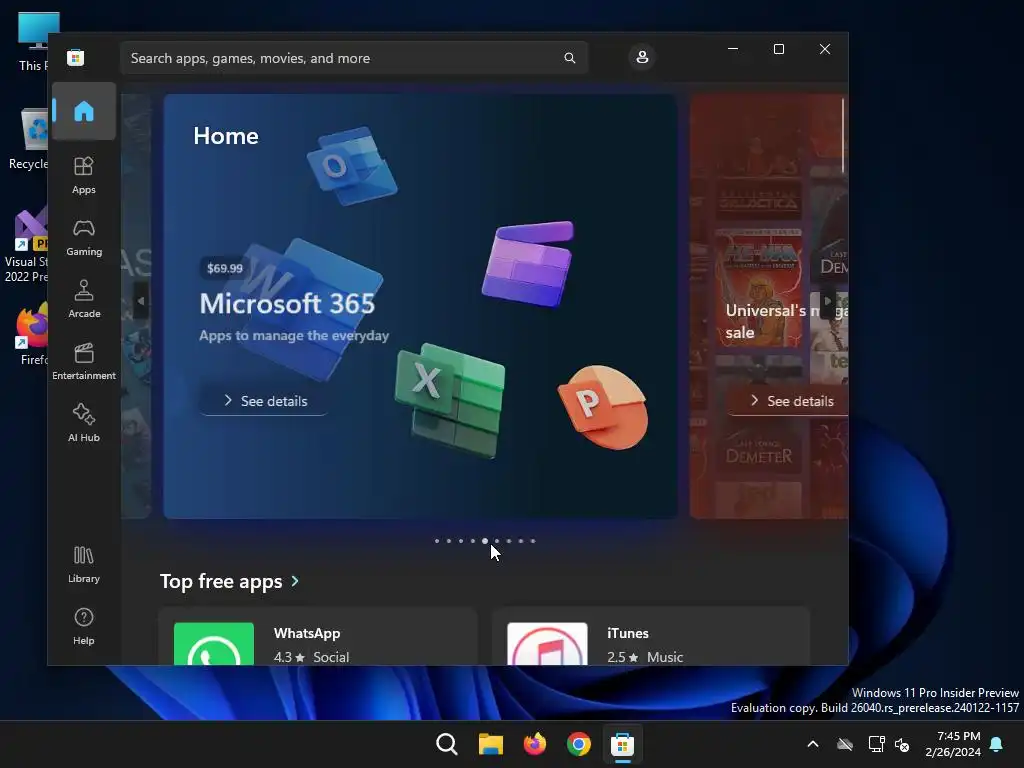The image size is (1024, 768).
Task: Select the fourth carousel page dot
Action: click(x=473, y=541)
